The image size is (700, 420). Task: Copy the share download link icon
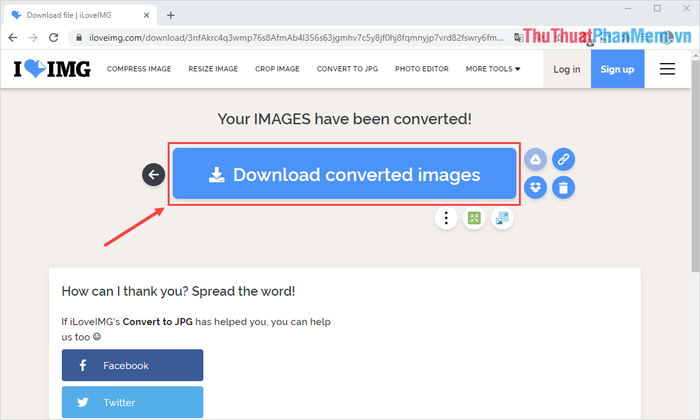point(564,160)
